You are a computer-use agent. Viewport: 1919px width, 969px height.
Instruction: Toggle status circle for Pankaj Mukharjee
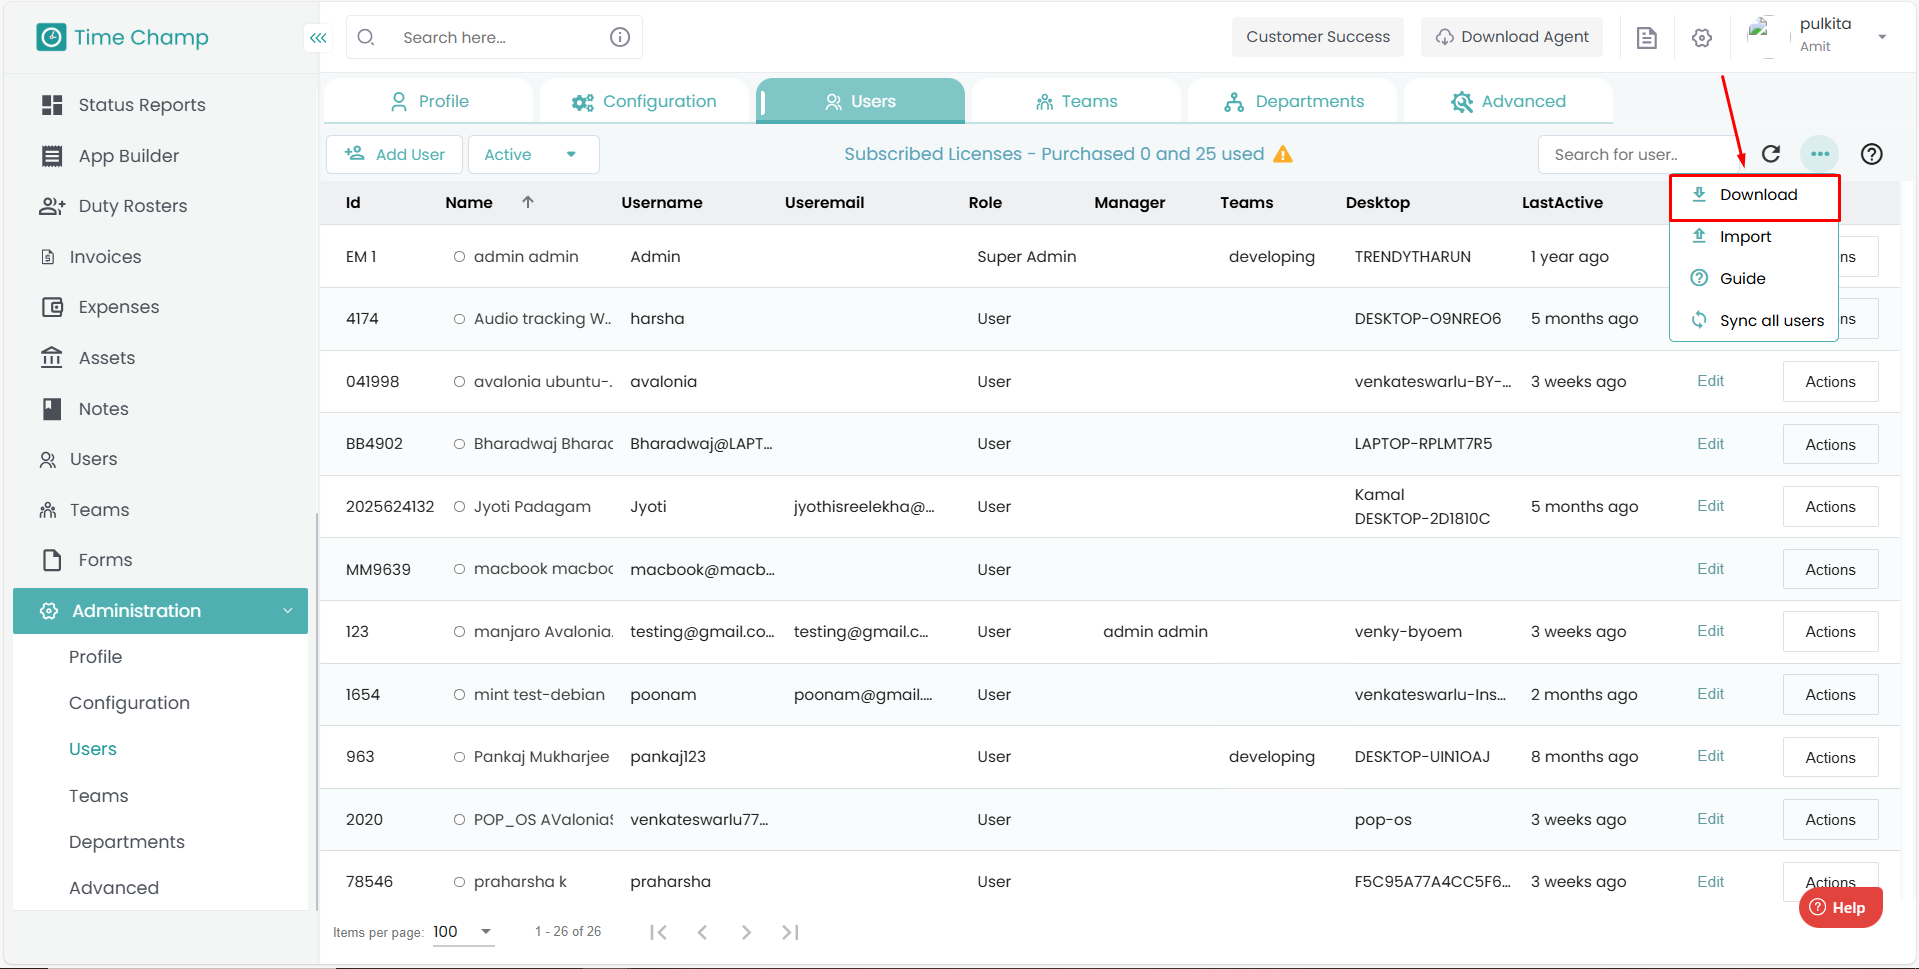[459, 757]
